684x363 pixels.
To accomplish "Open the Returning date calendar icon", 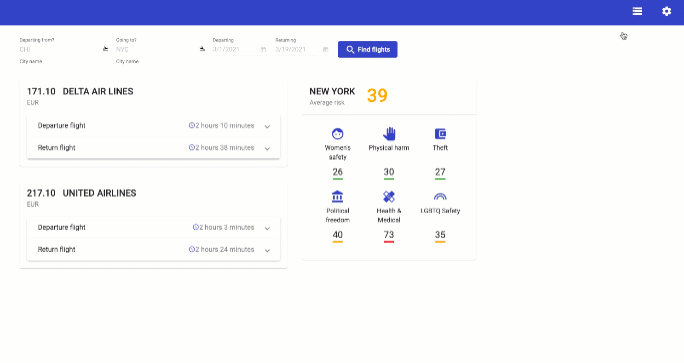I will click(325, 50).
